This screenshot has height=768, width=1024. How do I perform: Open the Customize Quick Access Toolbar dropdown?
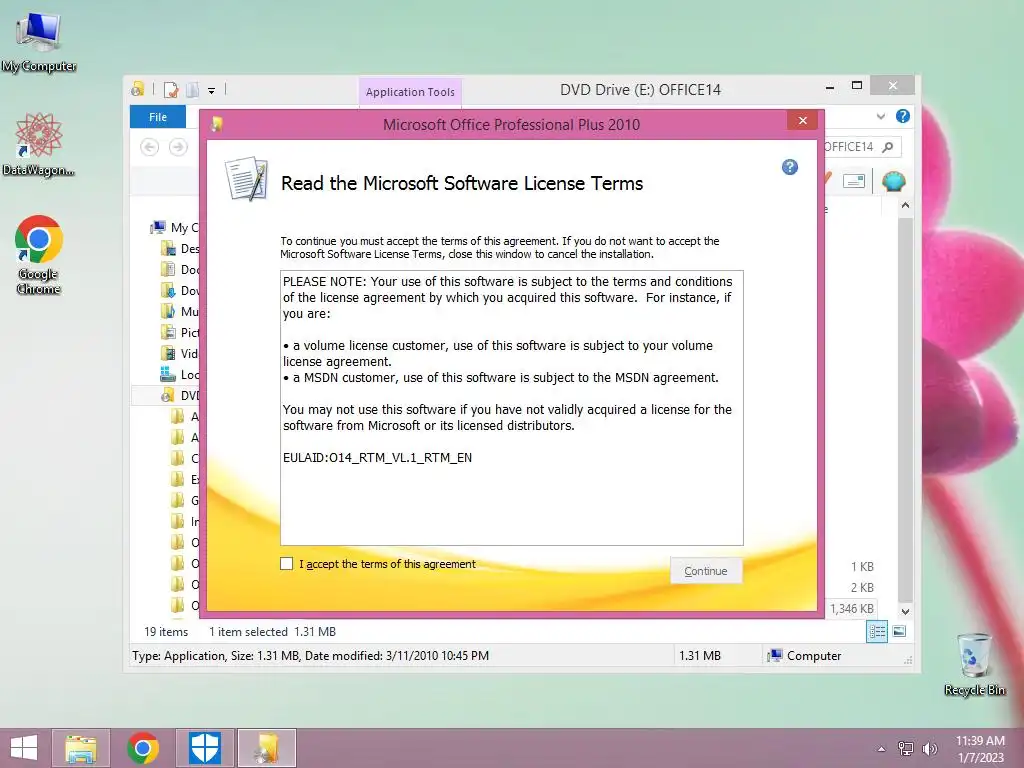pyautogui.click(x=212, y=90)
